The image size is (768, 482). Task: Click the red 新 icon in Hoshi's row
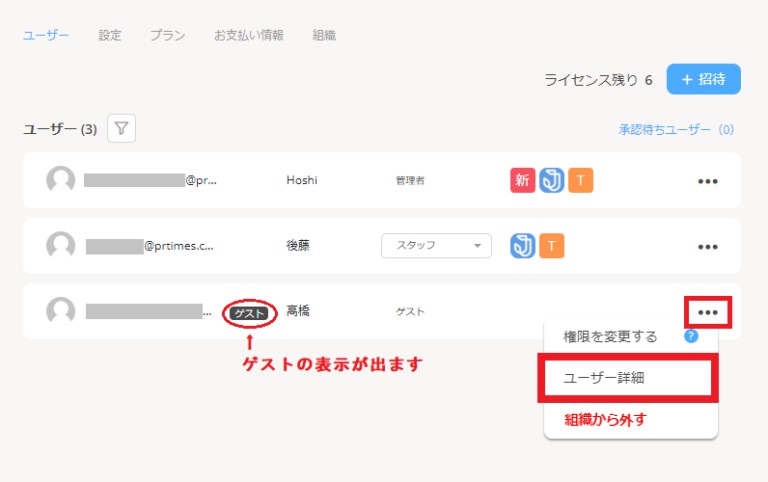(522, 181)
